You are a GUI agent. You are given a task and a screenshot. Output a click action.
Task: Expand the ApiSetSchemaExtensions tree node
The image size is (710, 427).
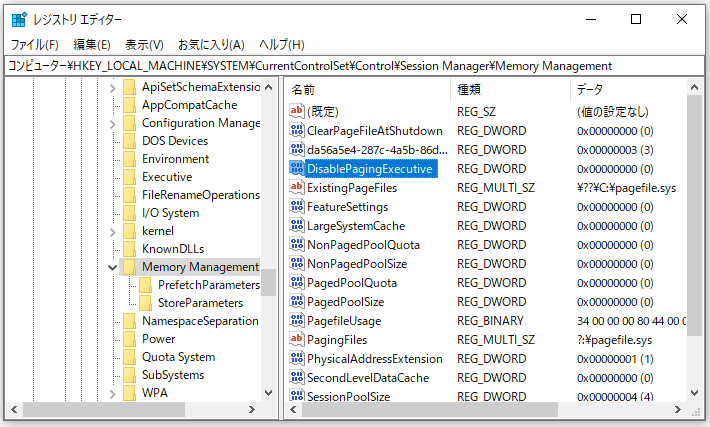click(113, 87)
